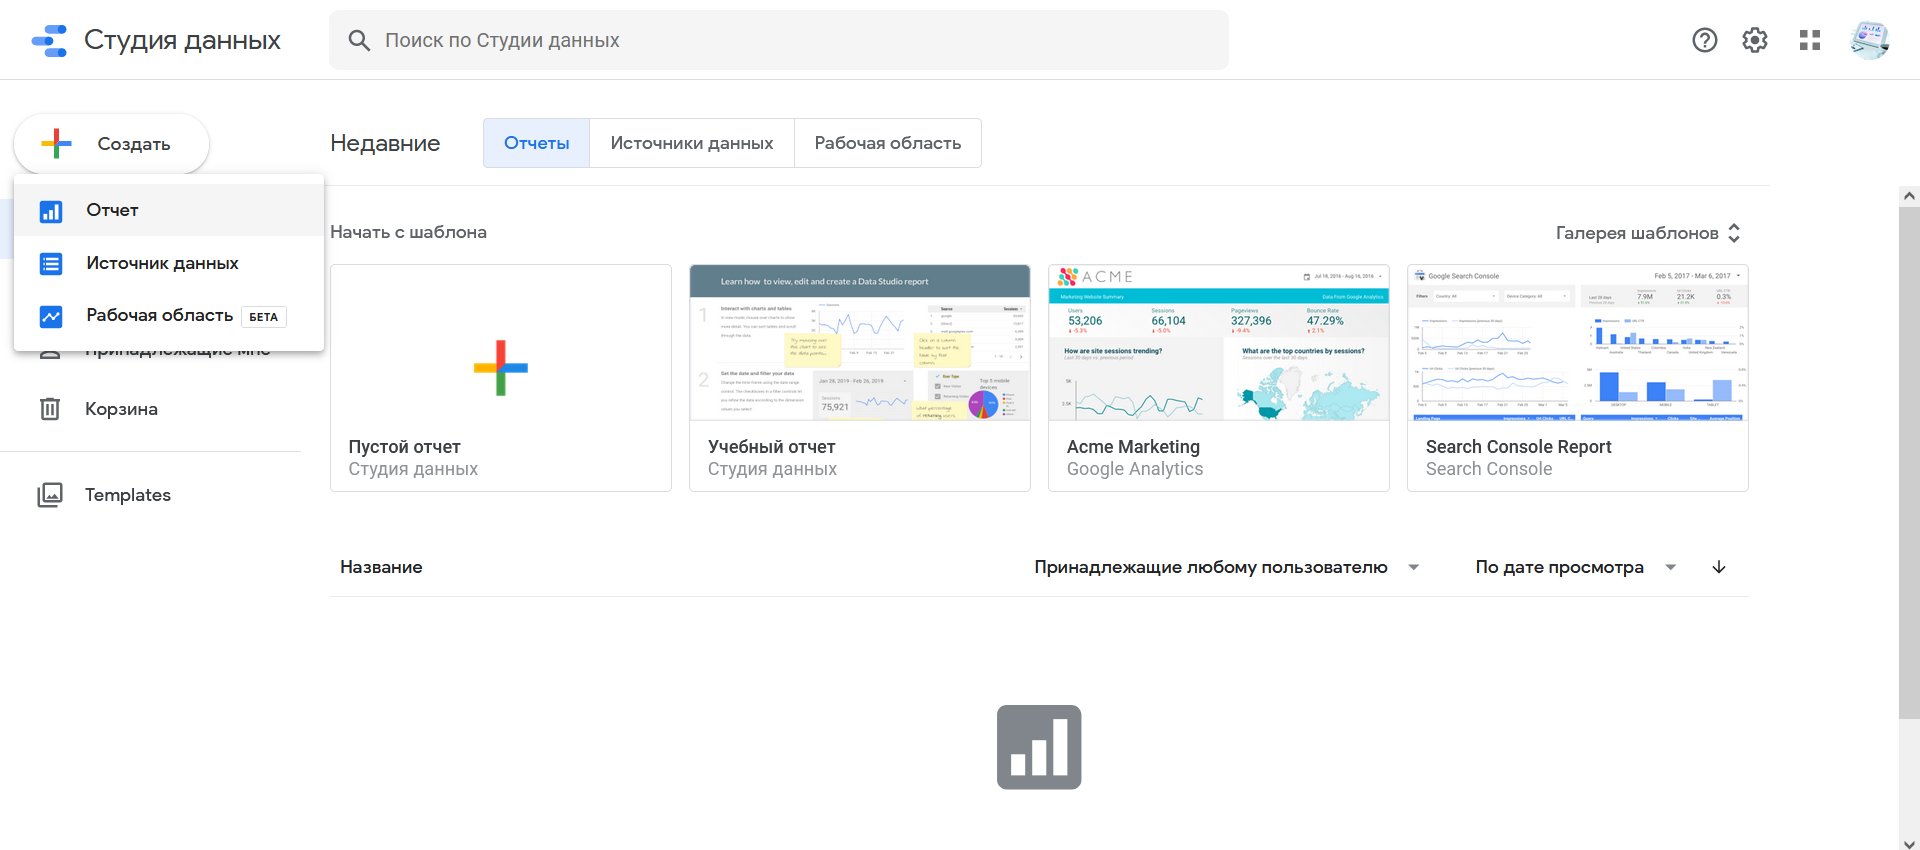Switch to the Источники данных tab
The image size is (1920, 850).
click(x=692, y=143)
